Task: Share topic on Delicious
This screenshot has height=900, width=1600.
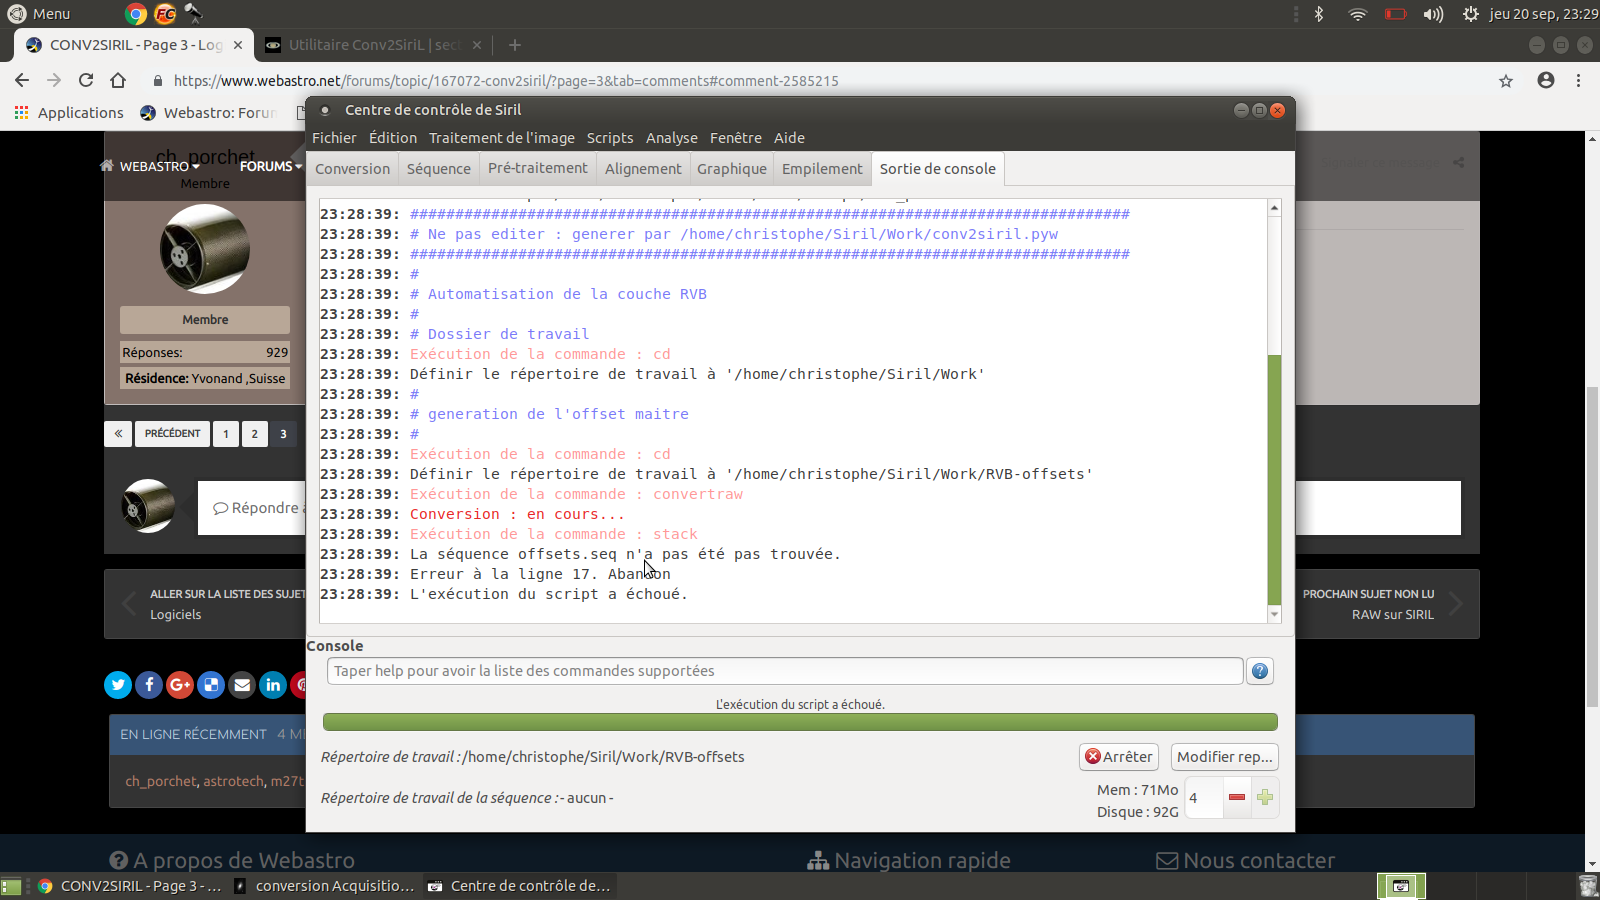Action: (x=211, y=684)
